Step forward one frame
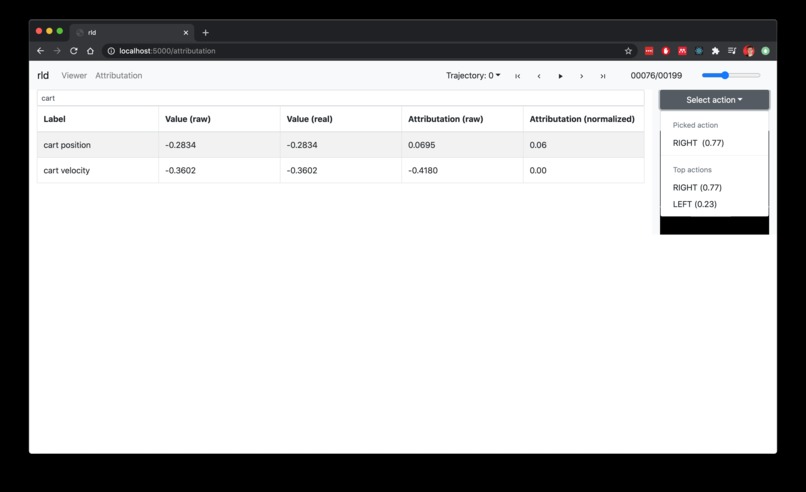The height and width of the screenshot is (492, 806). pos(581,76)
